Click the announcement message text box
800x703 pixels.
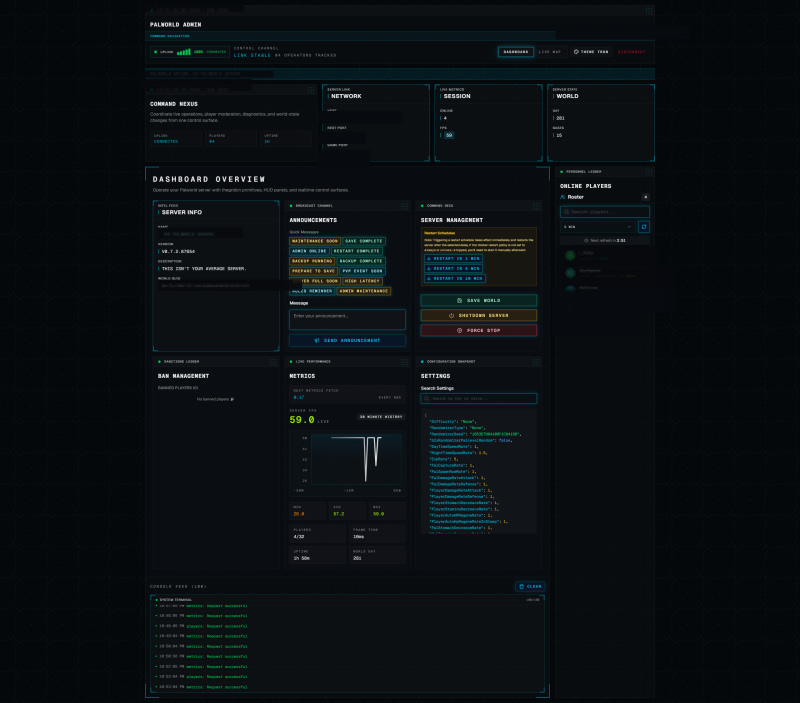[347, 320]
